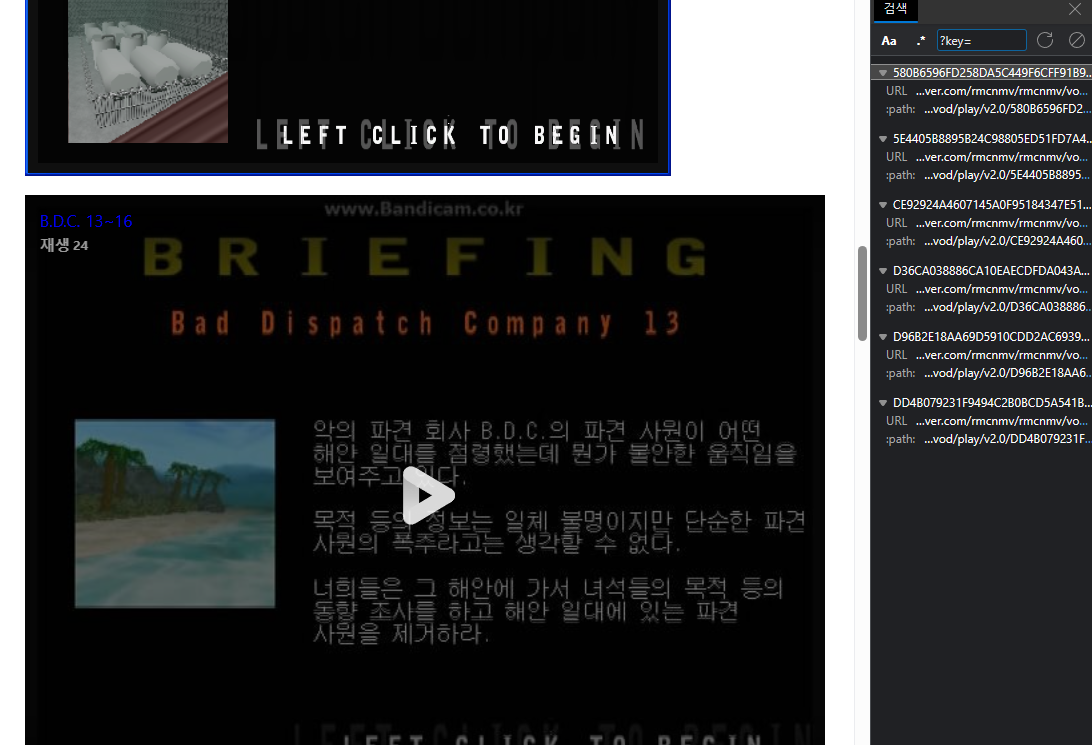This screenshot has width=1092, height=745.
Task: Toggle the regular expression search option
Action: click(x=921, y=41)
